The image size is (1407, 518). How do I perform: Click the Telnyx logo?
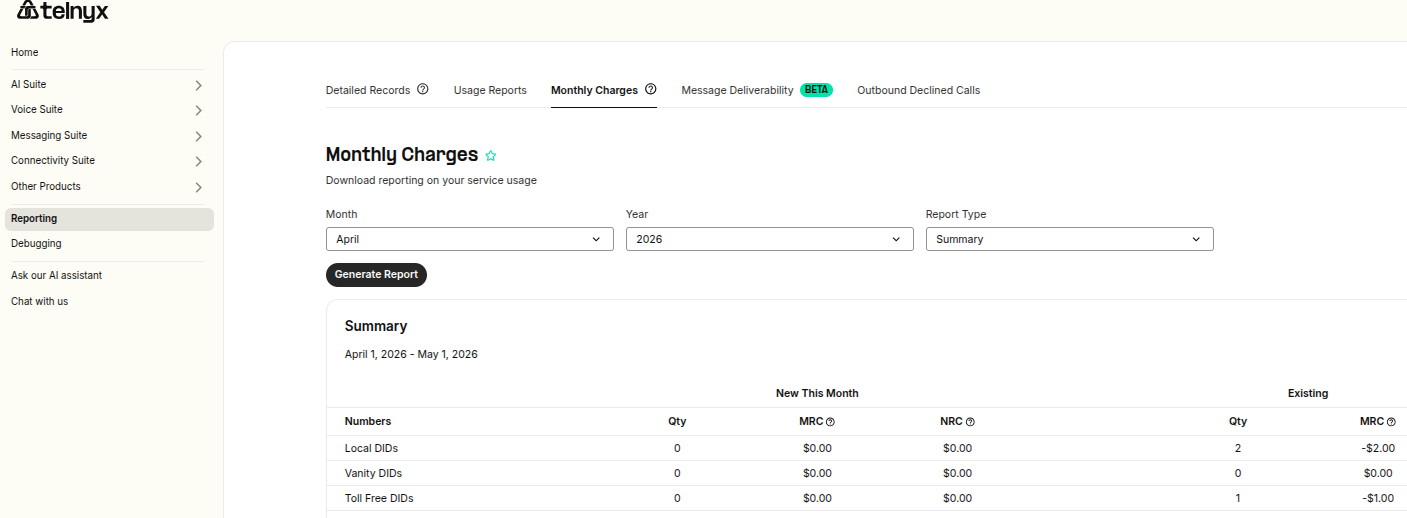coord(63,11)
